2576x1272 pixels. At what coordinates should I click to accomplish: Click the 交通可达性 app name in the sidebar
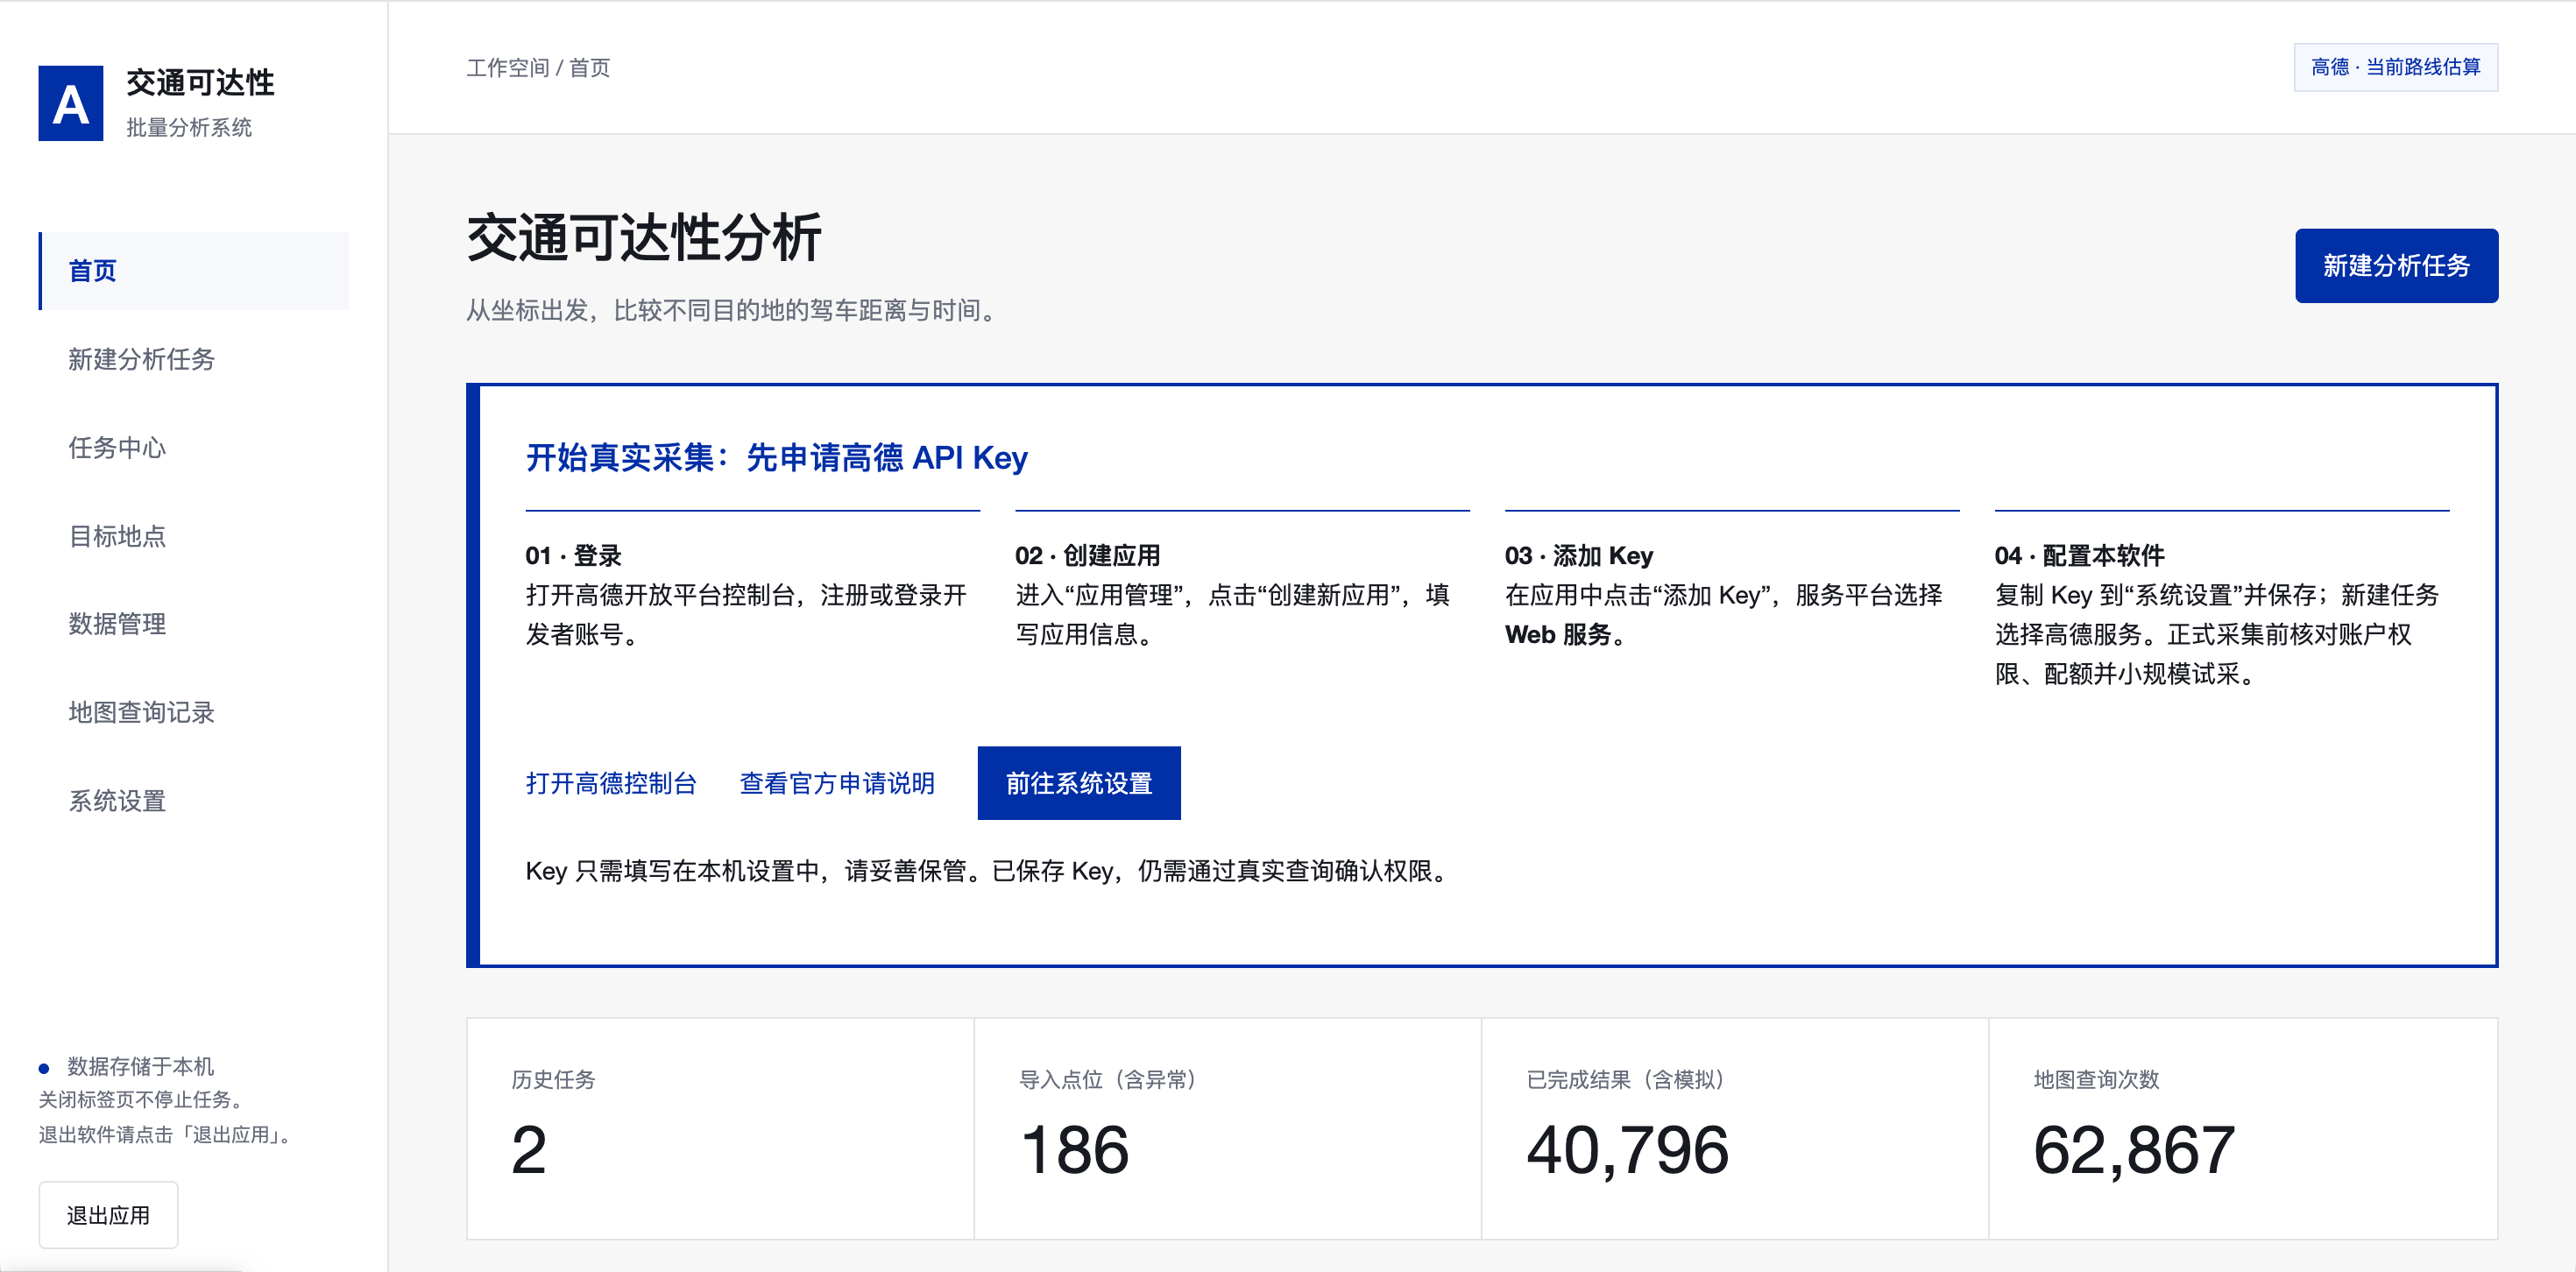click(x=200, y=82)
